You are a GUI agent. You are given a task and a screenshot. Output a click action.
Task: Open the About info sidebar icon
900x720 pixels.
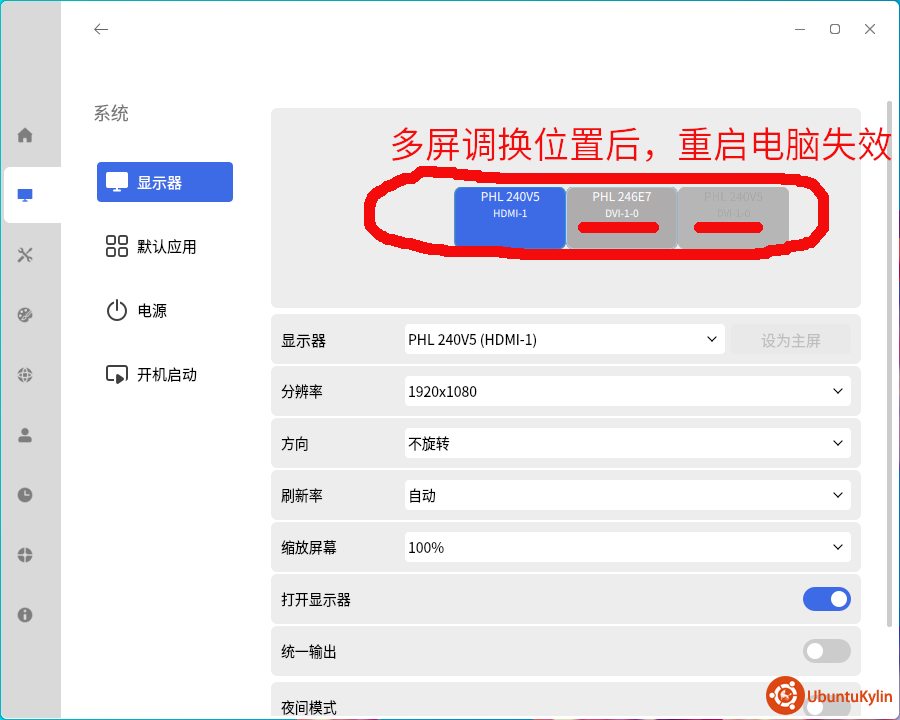click(25, 615)
